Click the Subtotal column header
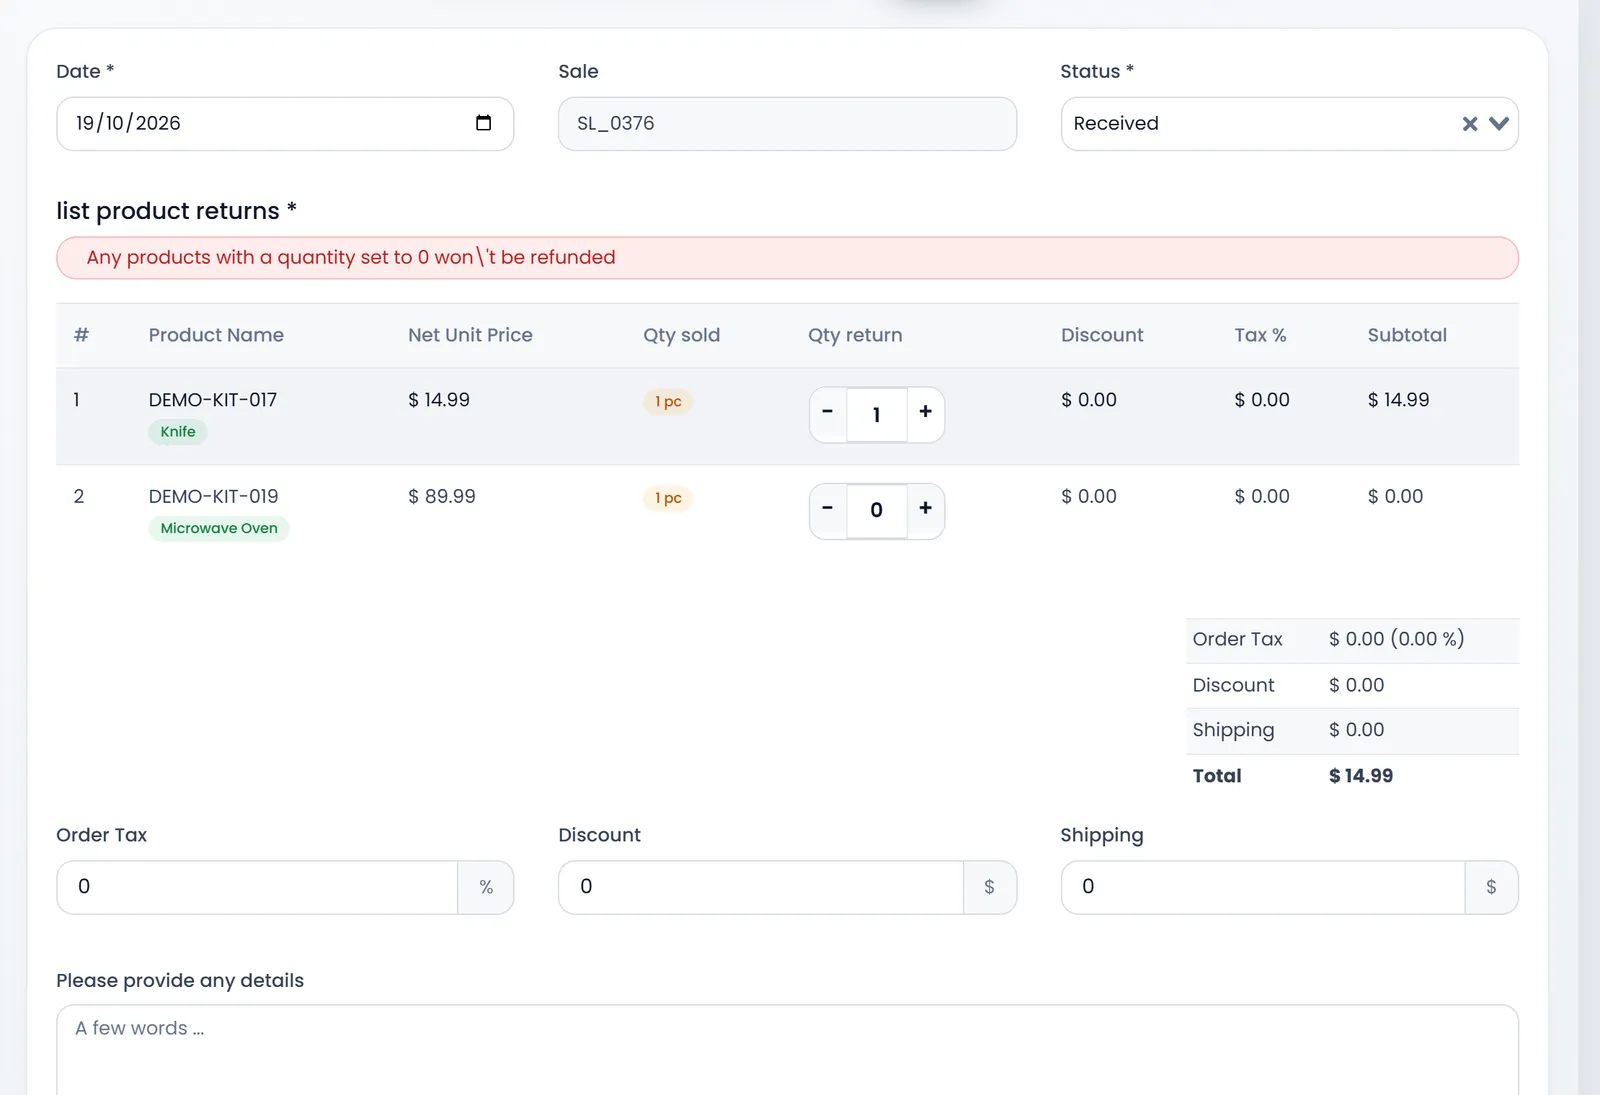The width and height of the screenshot is (1600, 1095). pos(1407,336)
